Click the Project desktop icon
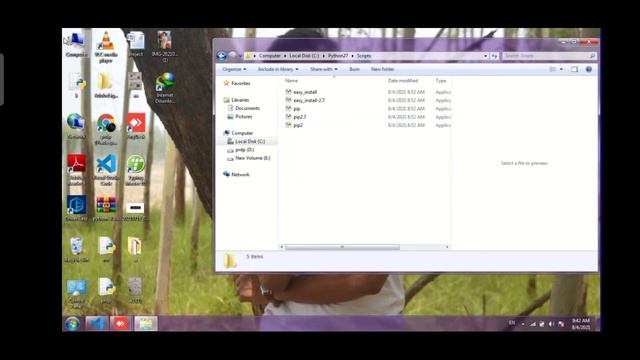This screenshot has height=360, width=640. [x=136, y=44]
